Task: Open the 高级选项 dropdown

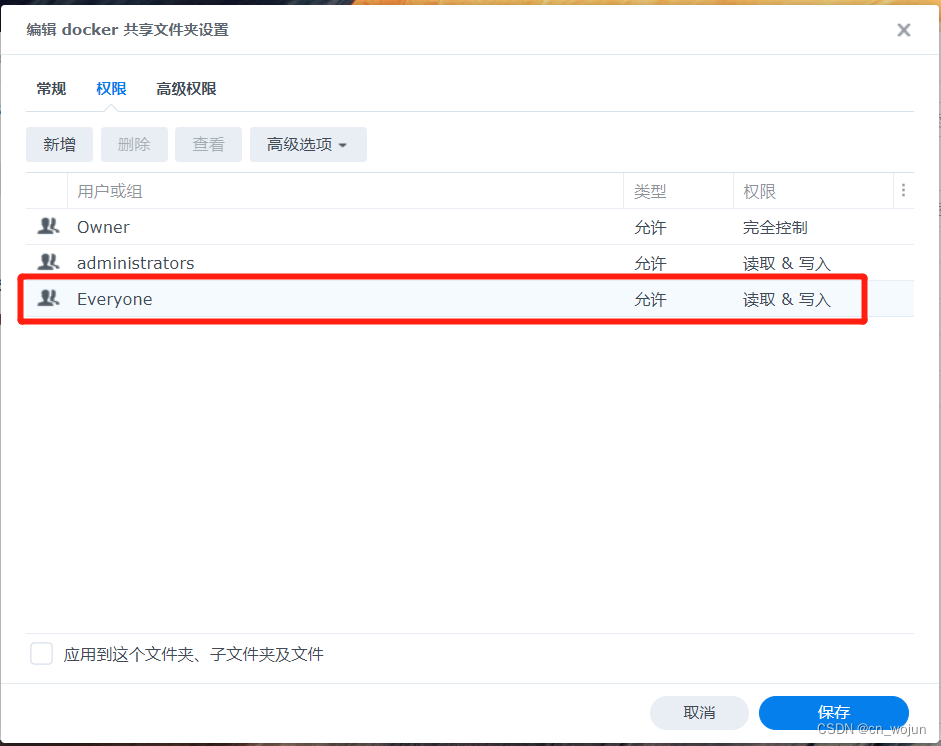Action: 307,144
